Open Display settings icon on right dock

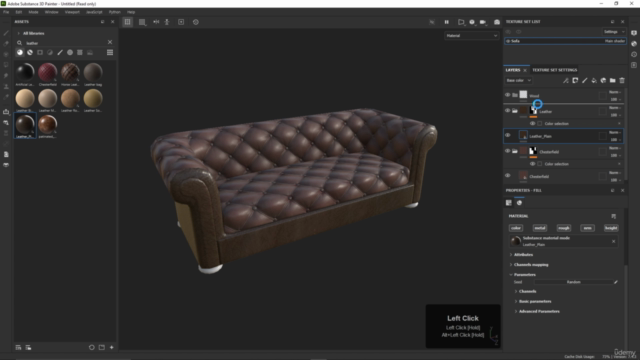634,33
